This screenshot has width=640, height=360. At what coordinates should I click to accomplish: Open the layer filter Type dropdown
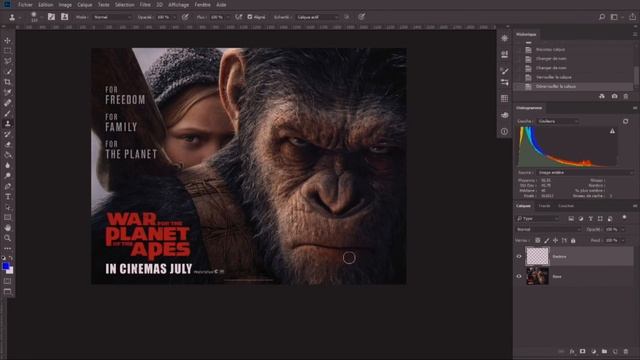click(x=538, y=219)
